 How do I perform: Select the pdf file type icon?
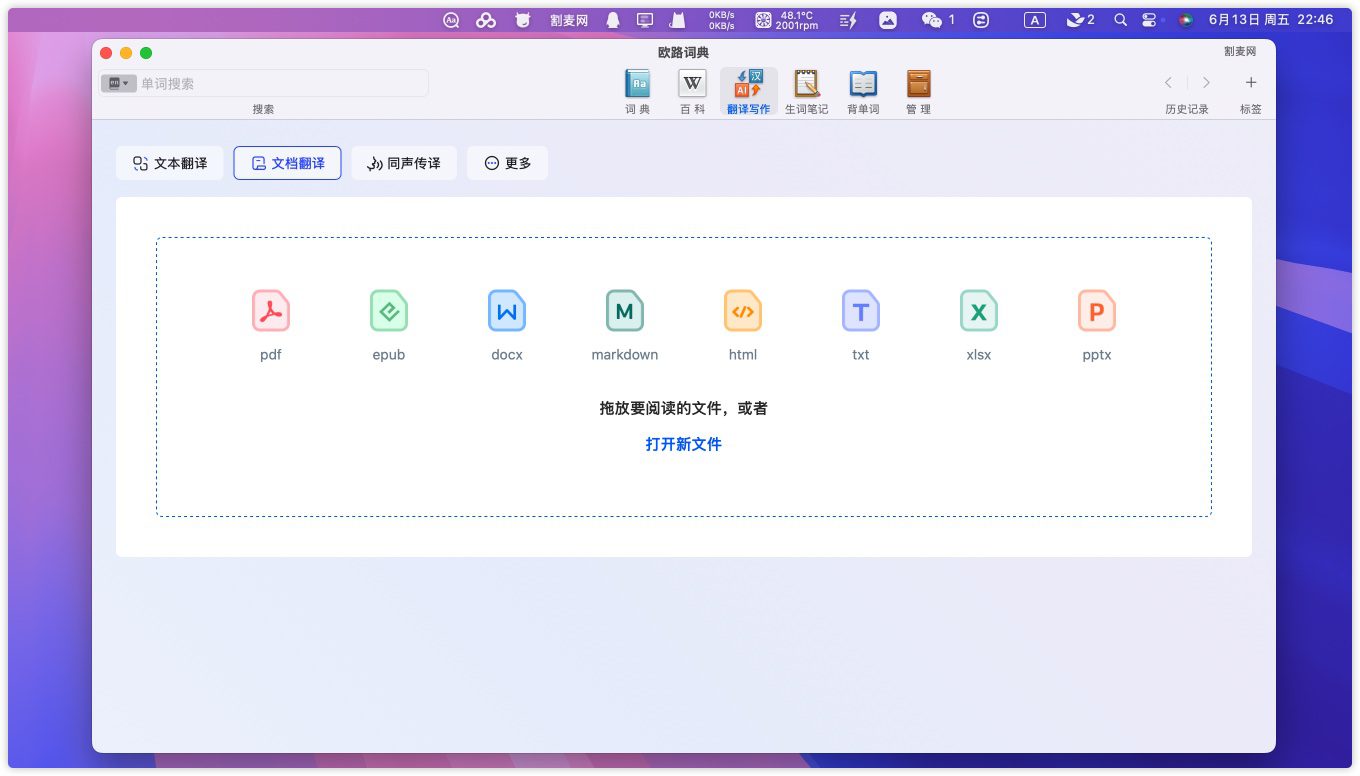point(271,311)
